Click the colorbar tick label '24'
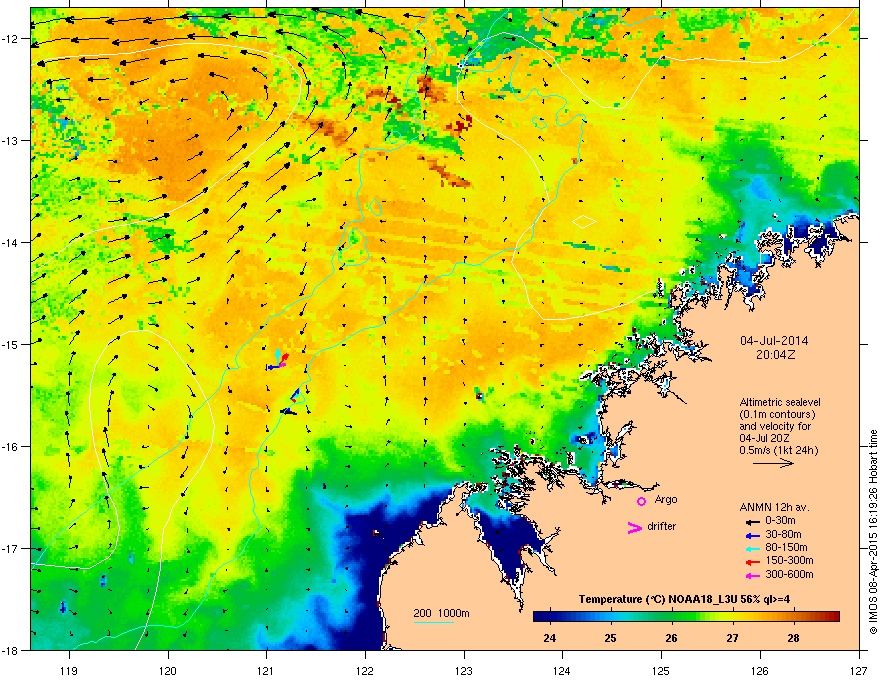The height and width of the screenshot is (680, 880). pos(549,638)
